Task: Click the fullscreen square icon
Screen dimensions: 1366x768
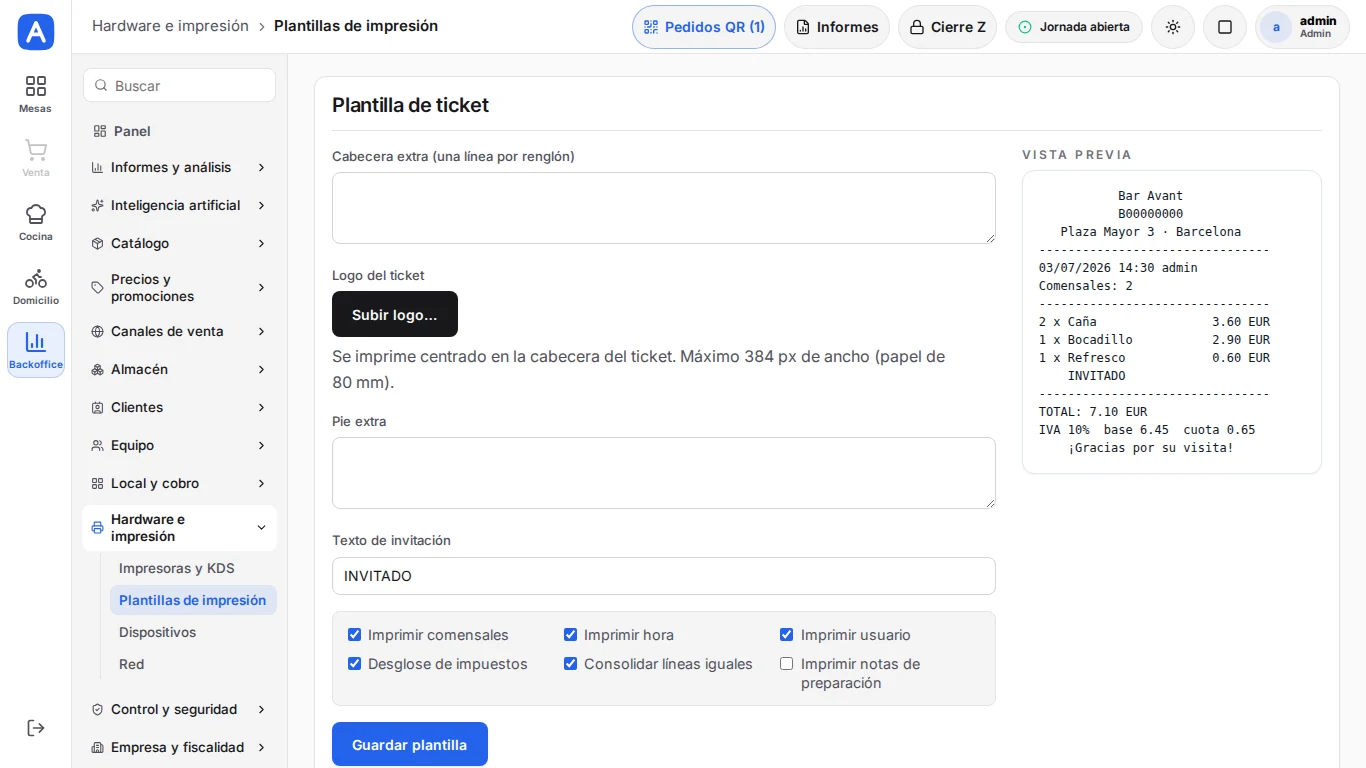Action: point(1225,27)
